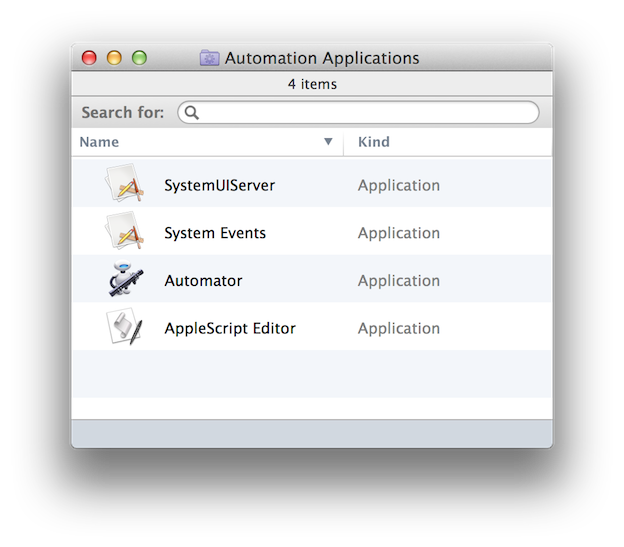Zoom the window with the green button
Image resolution: width=624 pixels, height=547 pixels.
[139, 58]
